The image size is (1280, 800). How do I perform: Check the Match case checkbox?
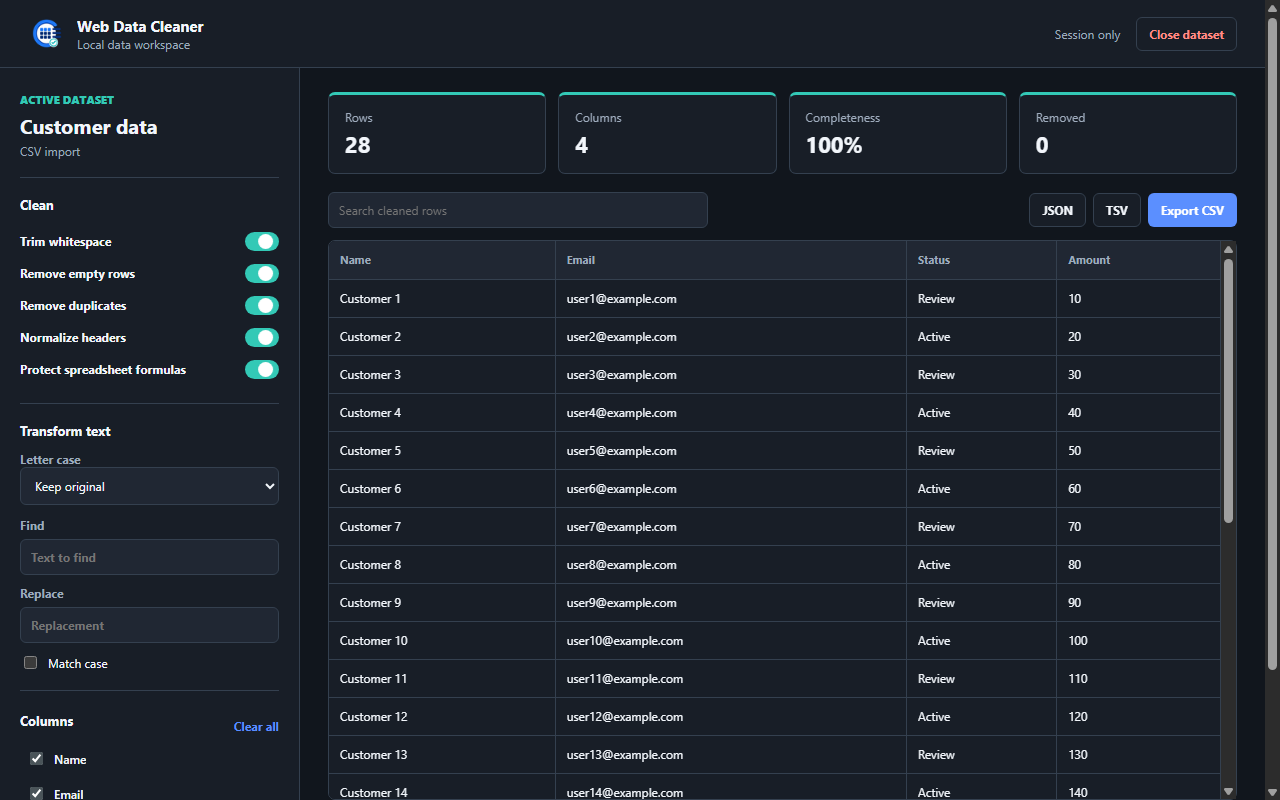[30, 663]
